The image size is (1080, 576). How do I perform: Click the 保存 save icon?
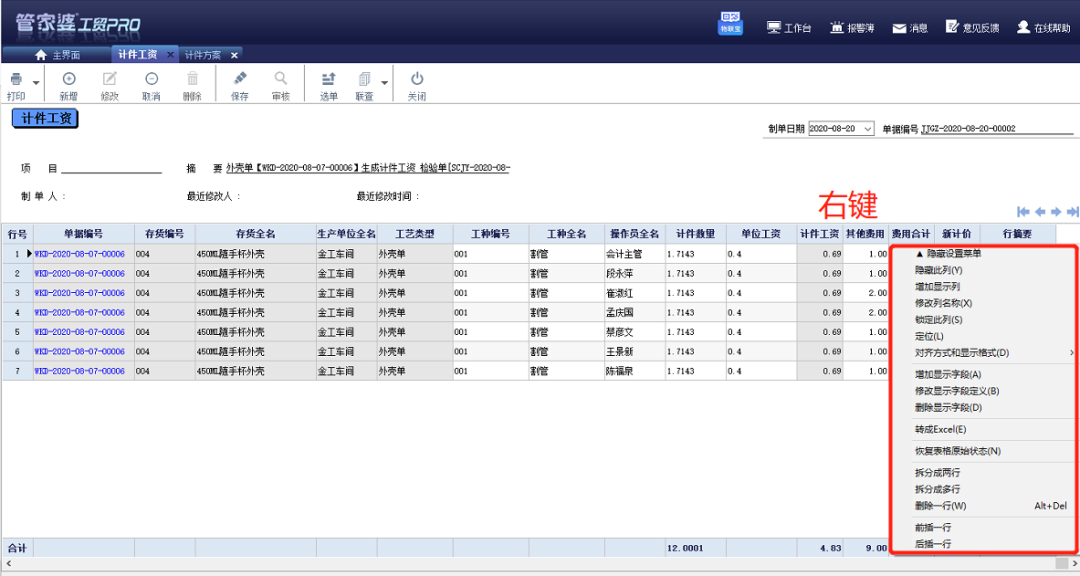coord(240,79)
